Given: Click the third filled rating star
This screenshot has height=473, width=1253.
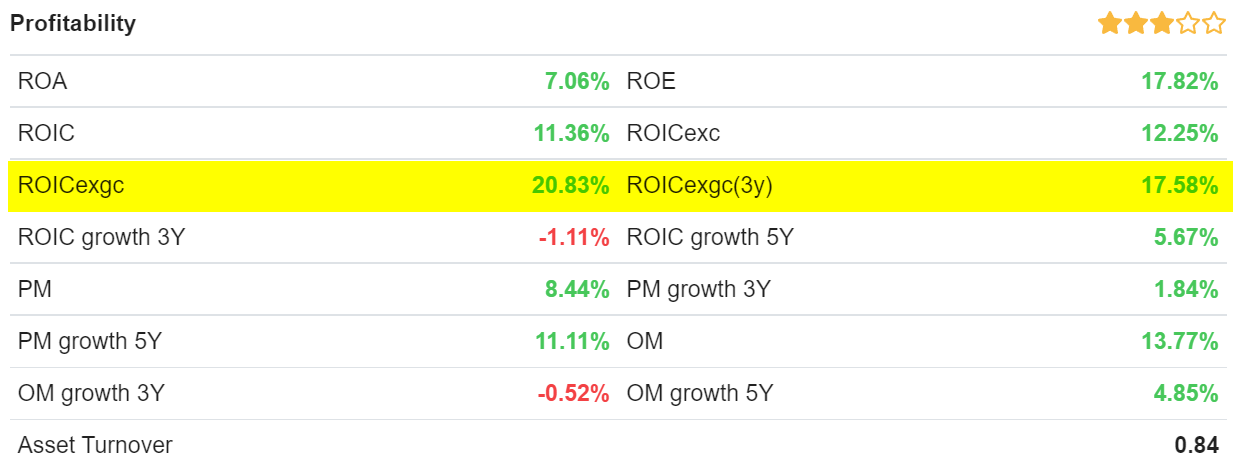Looking at the screenshot, I should [1161, 24].
